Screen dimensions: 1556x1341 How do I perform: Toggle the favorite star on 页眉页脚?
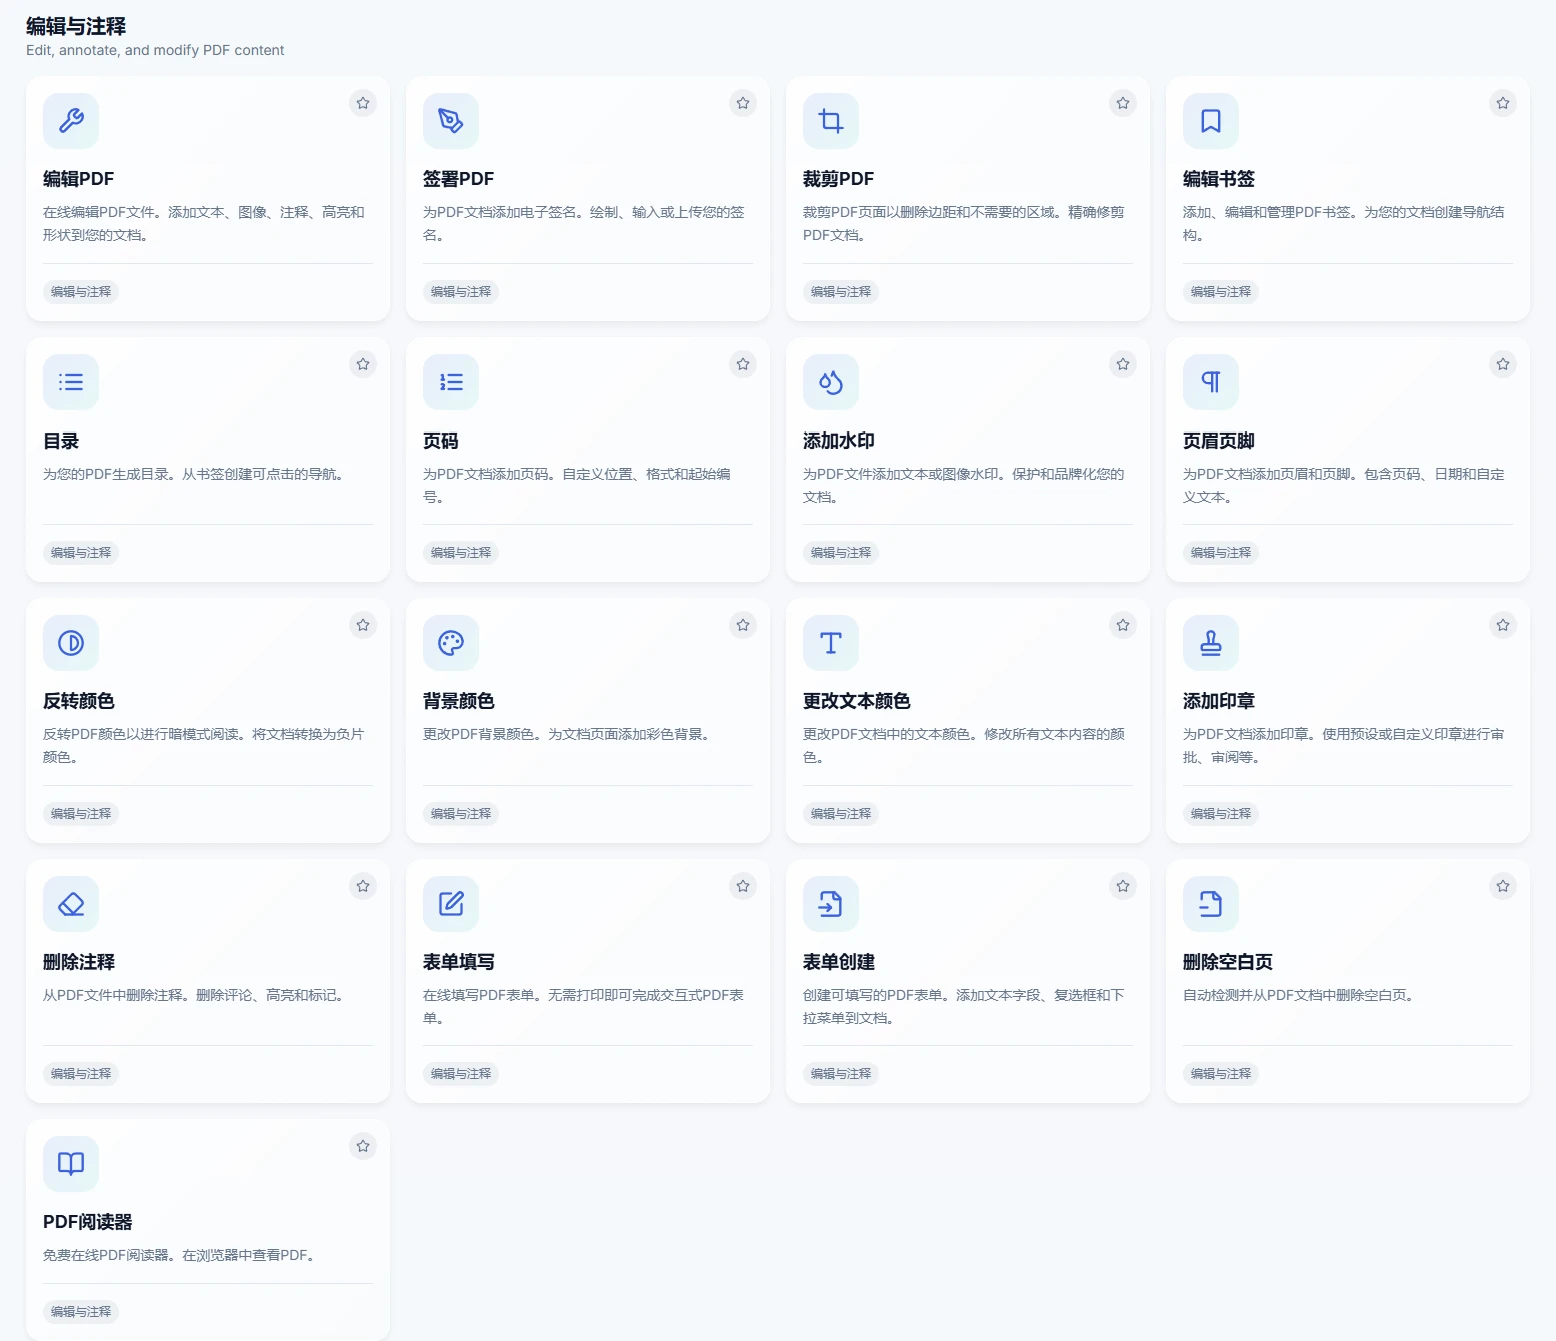pyautogui.click(x=1503, y=364)
